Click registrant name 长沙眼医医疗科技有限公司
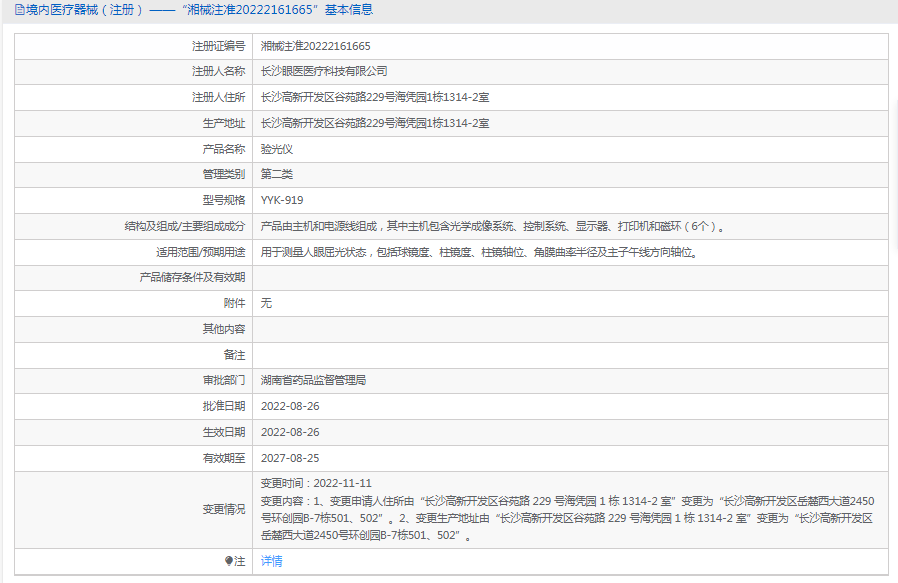This screenshot has height=583, width=898. tap(324, 72)
